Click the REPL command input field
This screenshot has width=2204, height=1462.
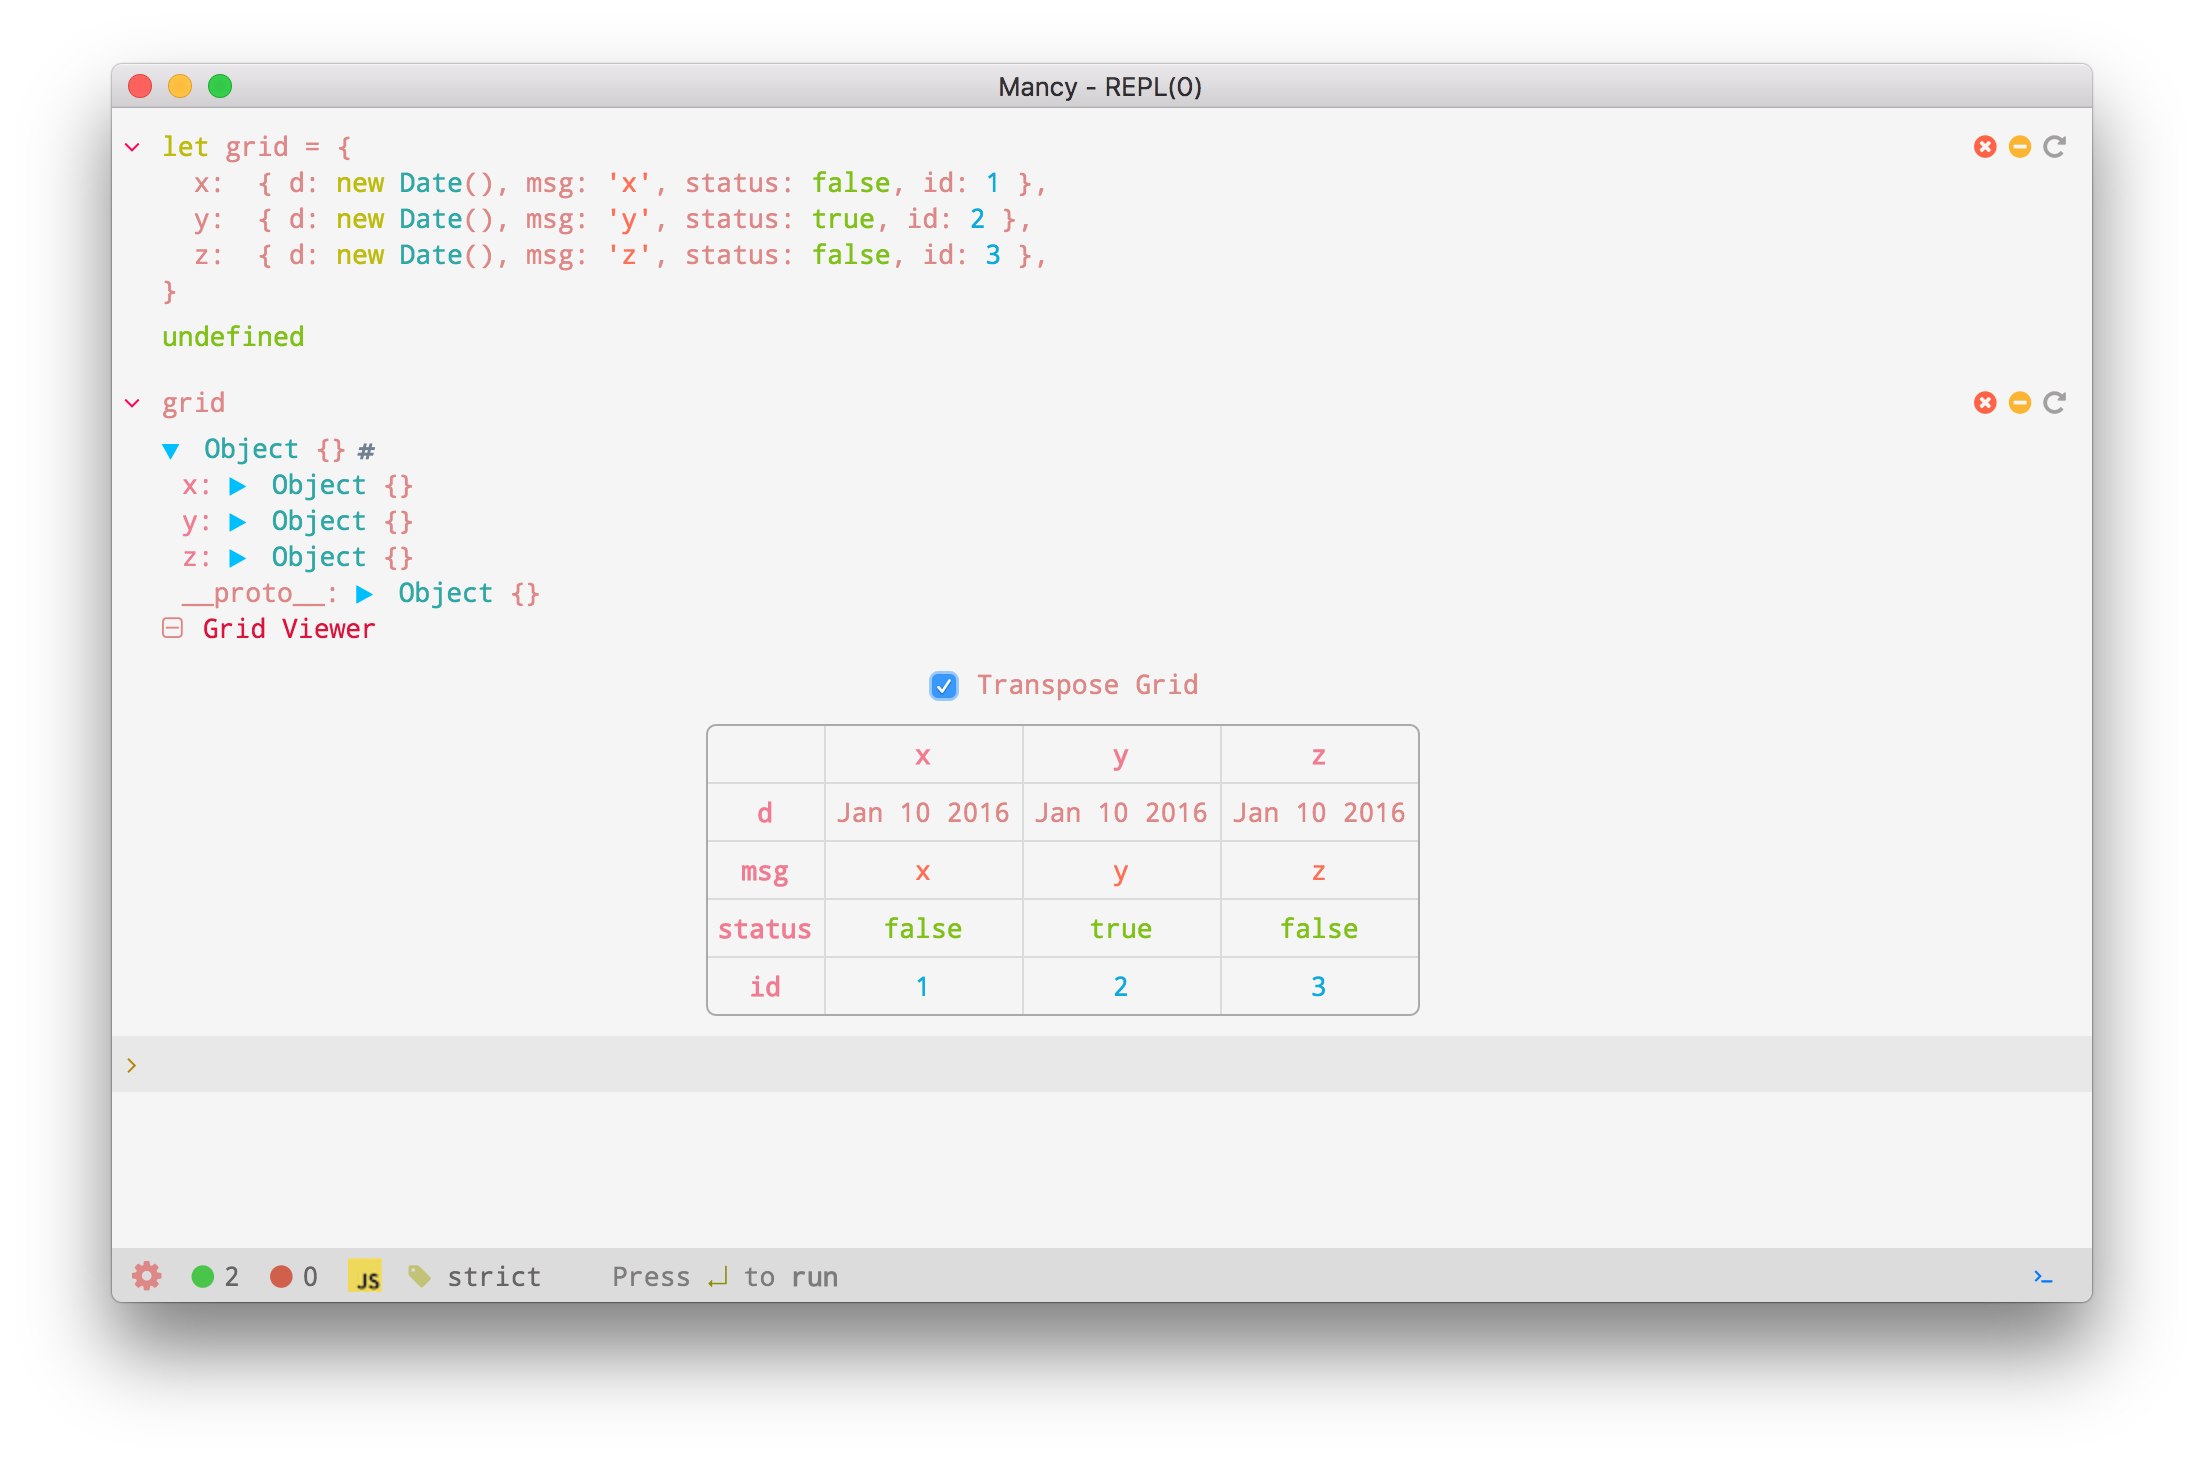point(1100,1065)
